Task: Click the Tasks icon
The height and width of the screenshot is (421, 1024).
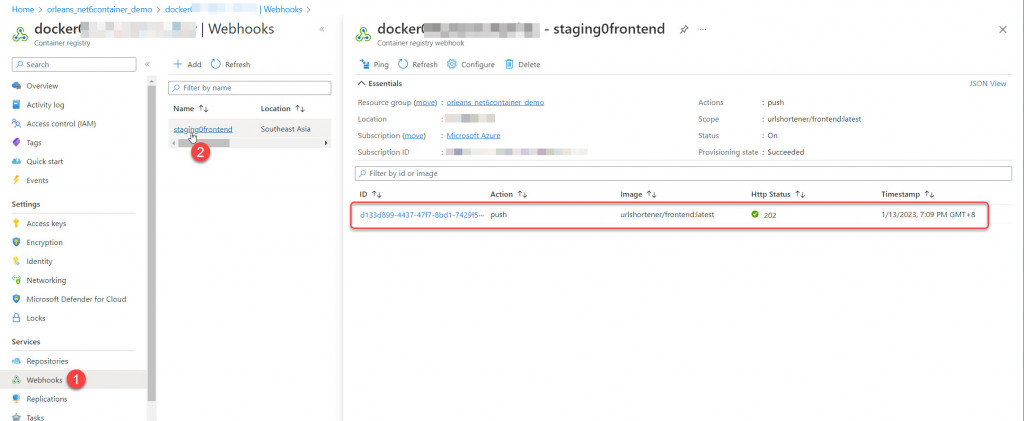Action: click(x=17, y=416)
